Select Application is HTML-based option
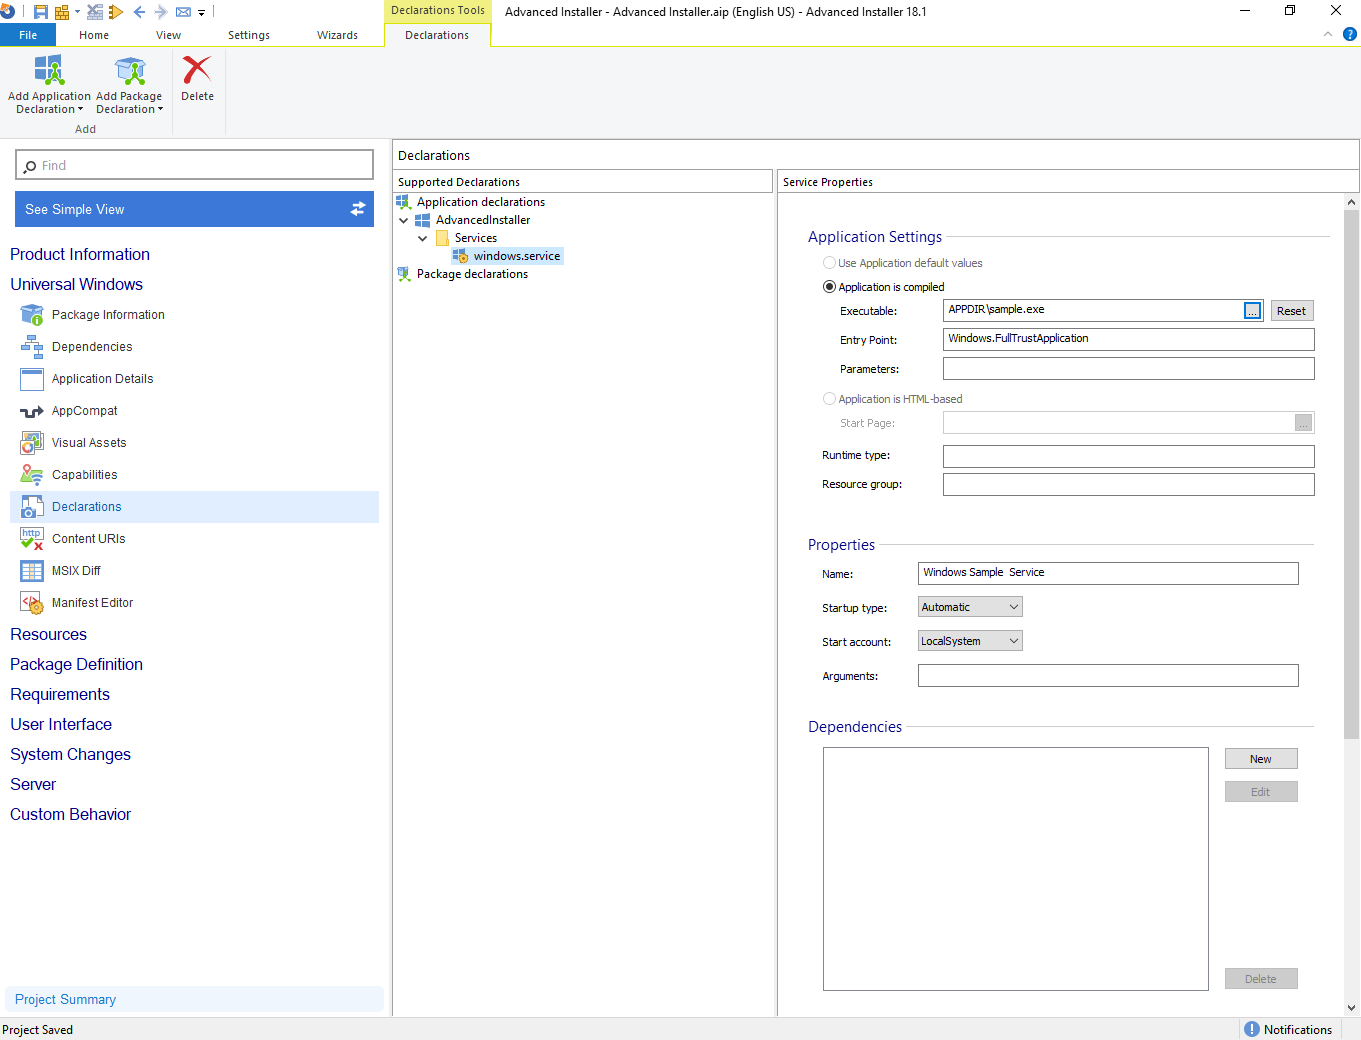This screenshot has width=1361, height=1040. click(829, 398)
